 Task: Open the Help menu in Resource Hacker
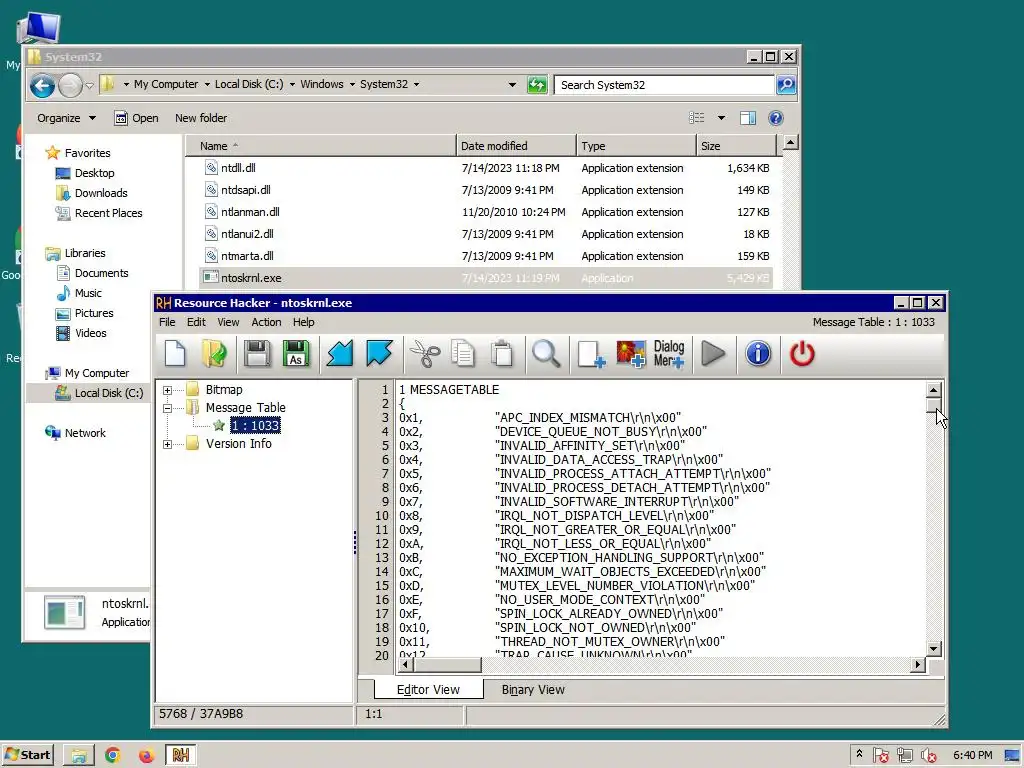point(303,322)
